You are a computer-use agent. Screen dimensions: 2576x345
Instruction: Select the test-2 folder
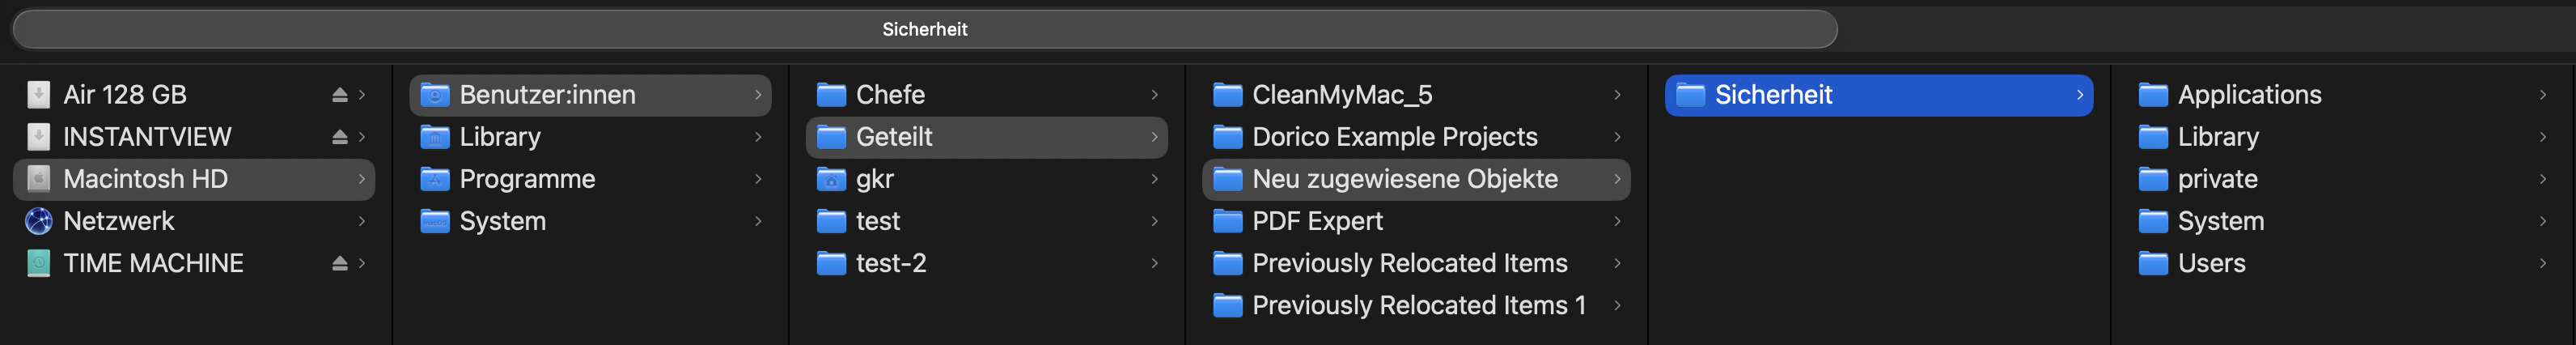pos(890,263)
